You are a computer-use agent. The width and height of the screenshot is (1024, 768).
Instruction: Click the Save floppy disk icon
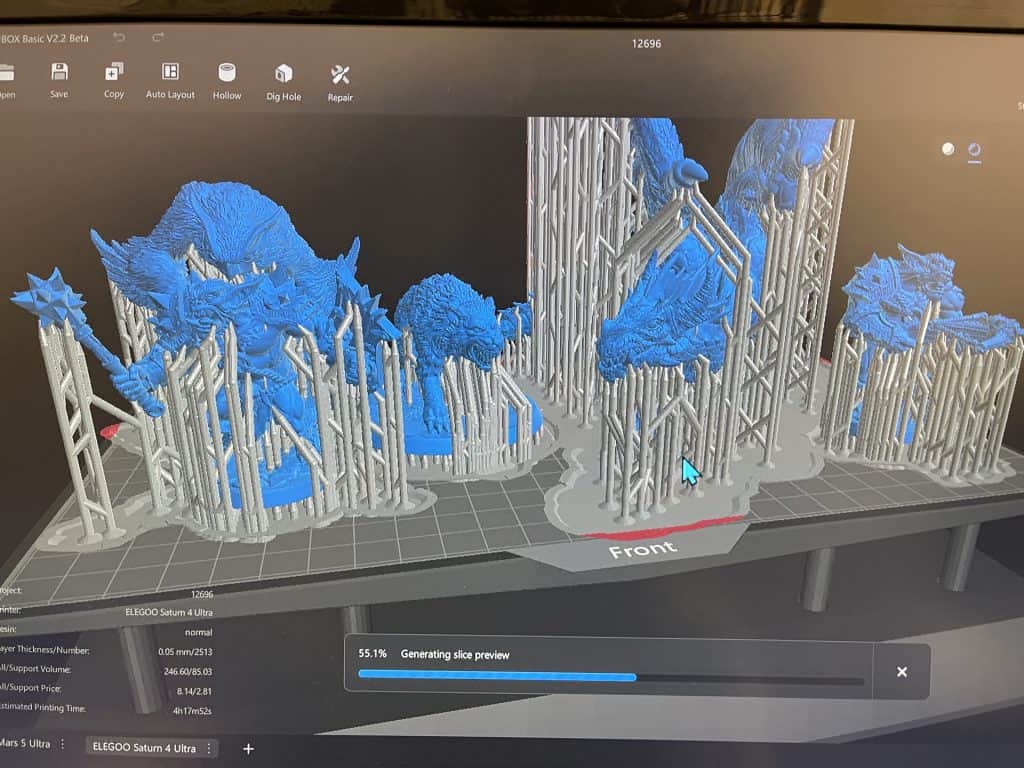pos(59,72)
